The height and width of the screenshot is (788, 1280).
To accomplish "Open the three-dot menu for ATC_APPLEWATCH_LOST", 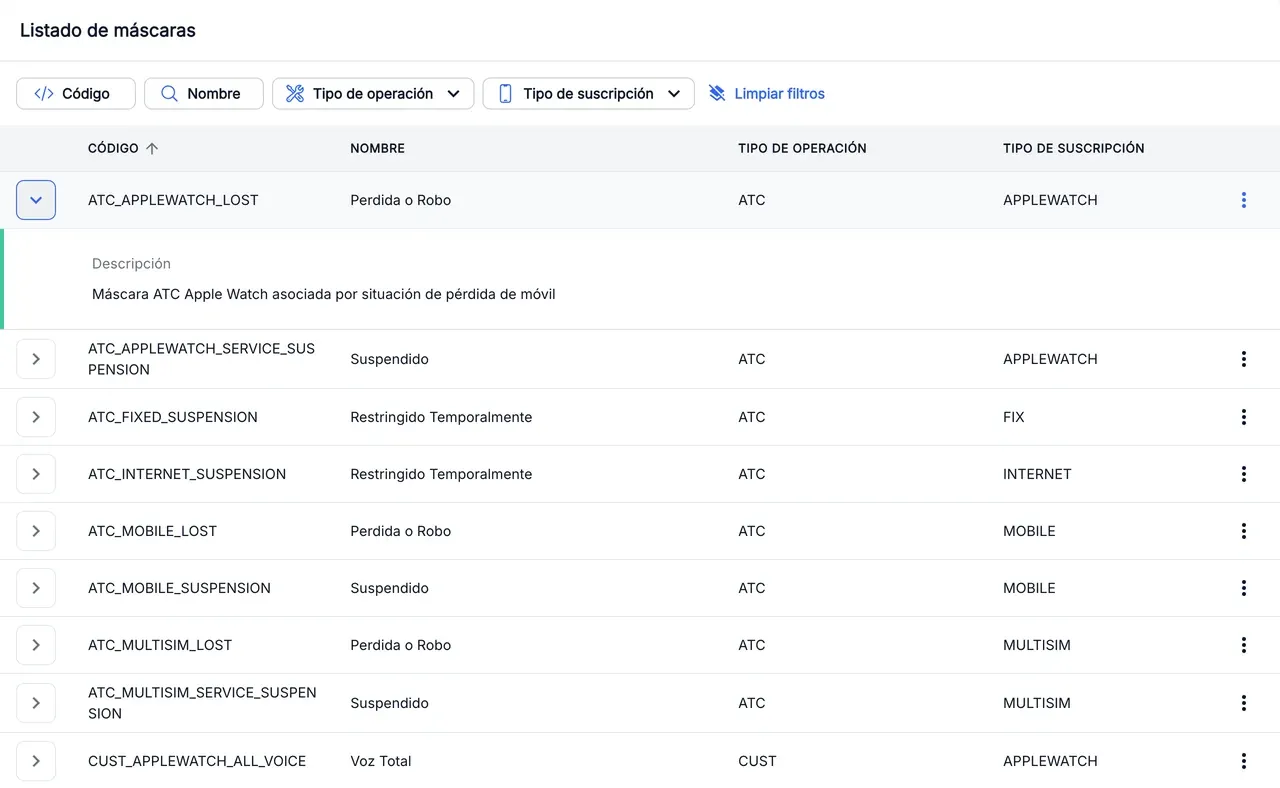I will [1243, 200].
